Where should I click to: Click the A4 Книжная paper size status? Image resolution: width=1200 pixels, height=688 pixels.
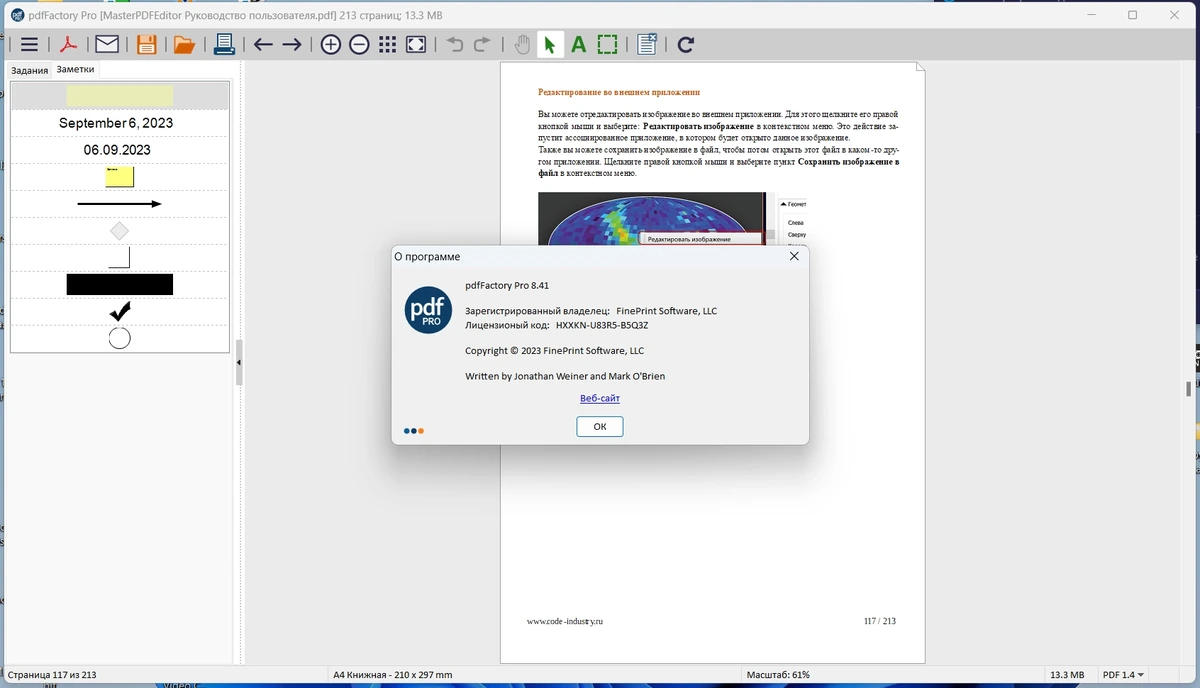(x=393, y=675)
